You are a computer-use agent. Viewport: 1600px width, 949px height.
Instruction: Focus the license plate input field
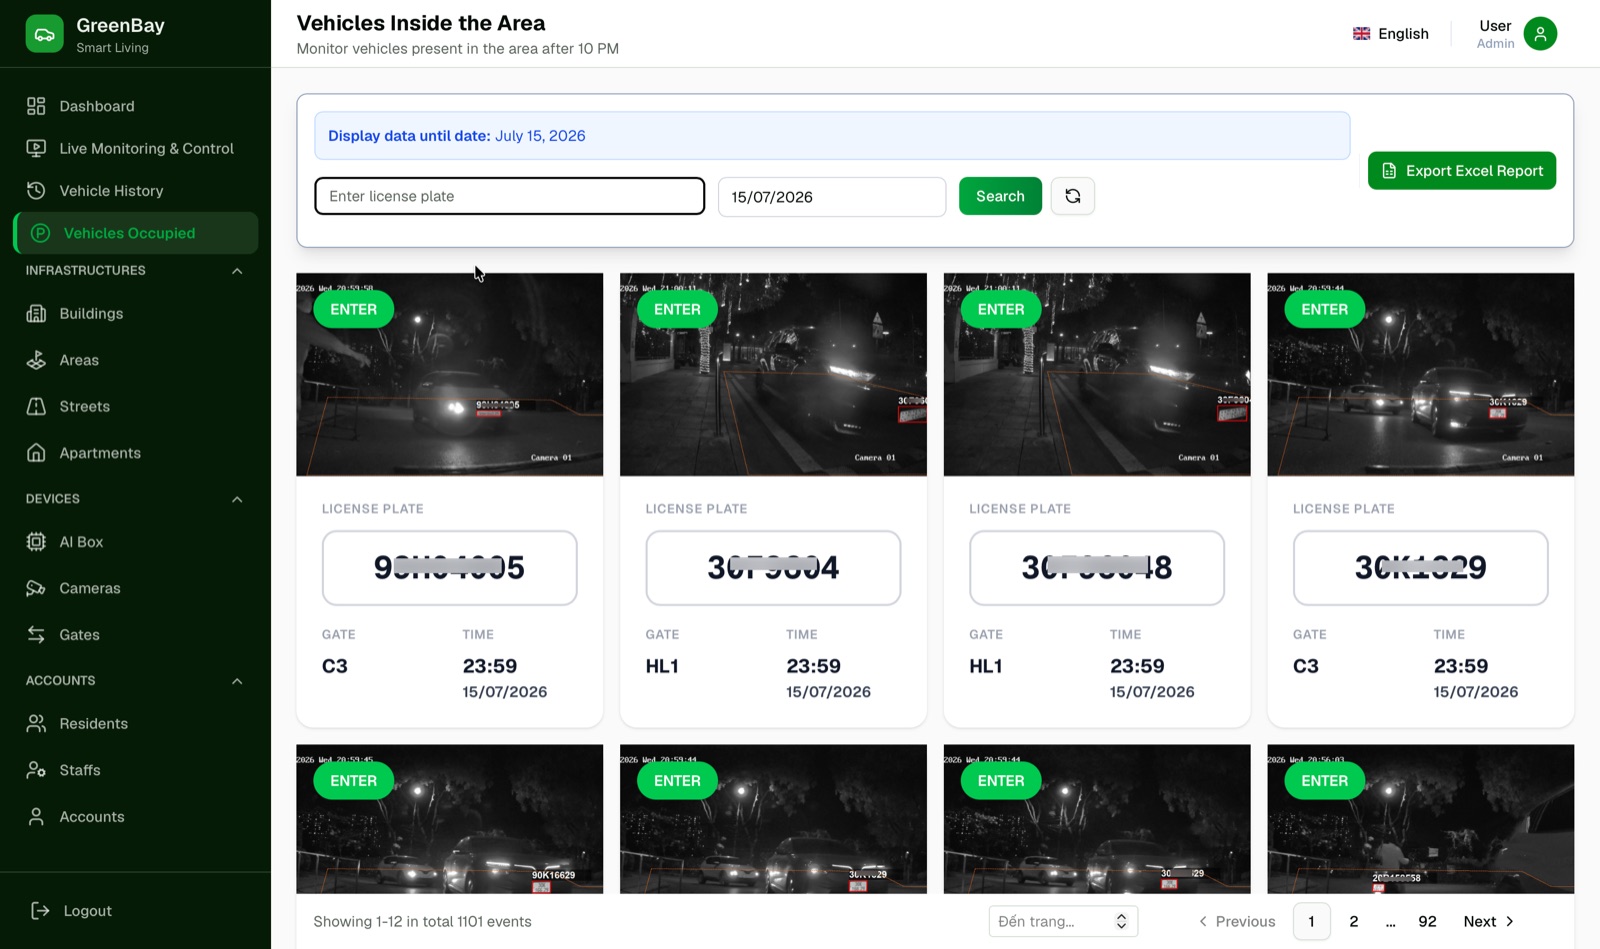[x=510, y=196]
